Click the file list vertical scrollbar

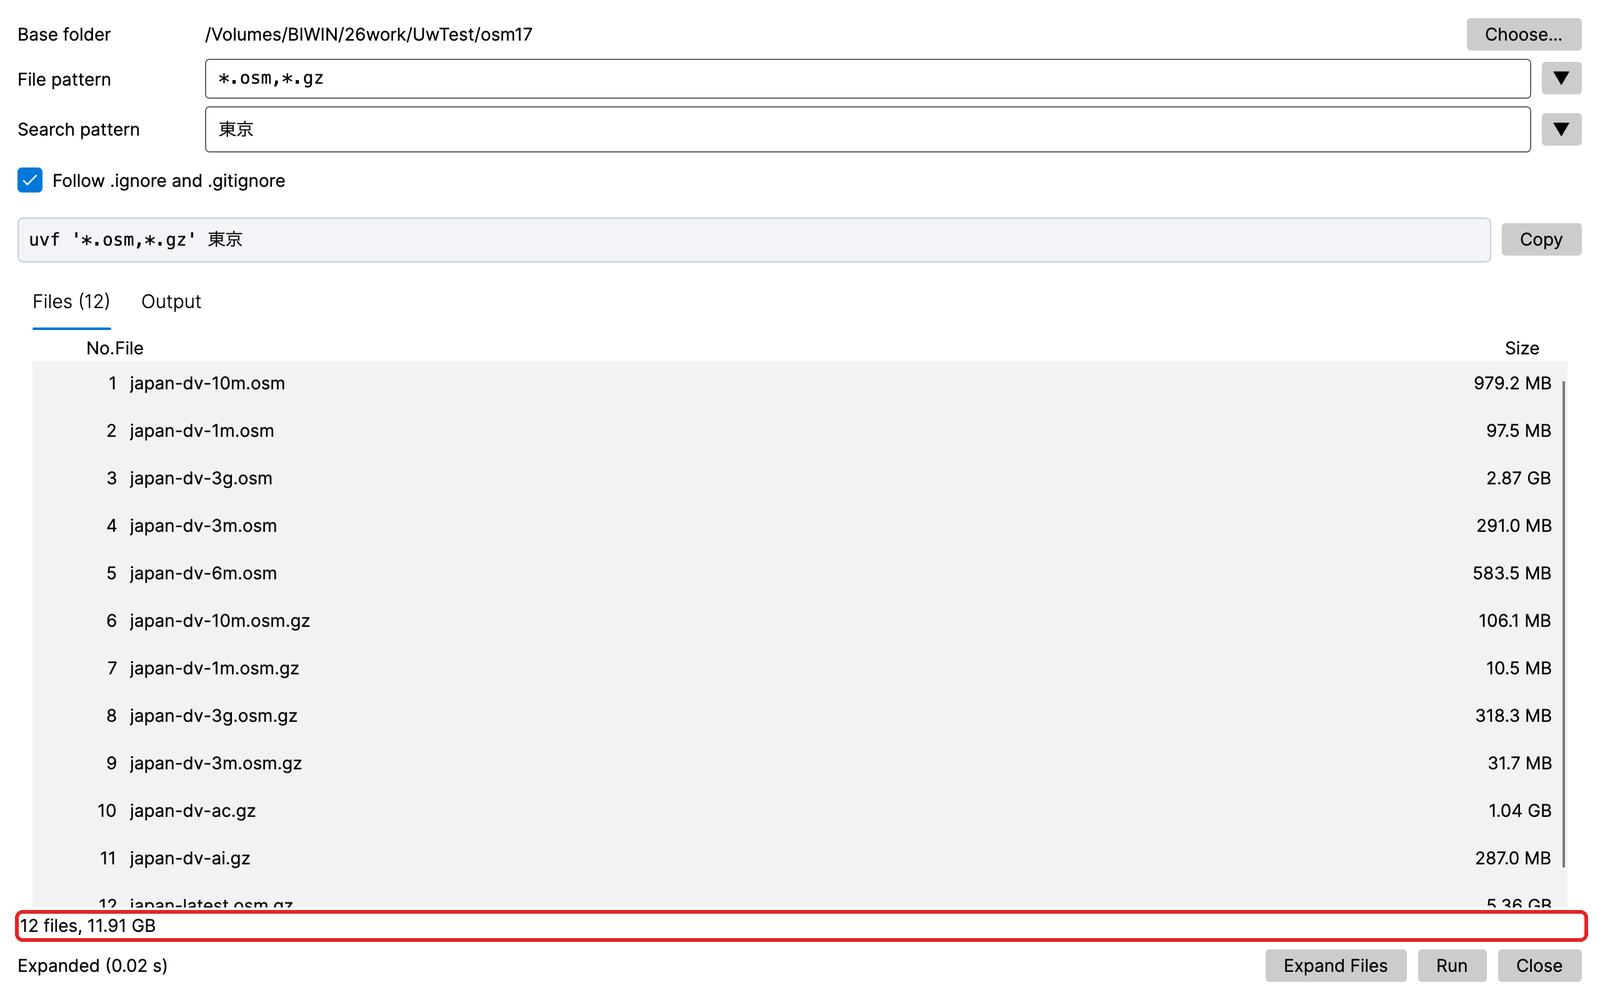tap(1563, 624)
